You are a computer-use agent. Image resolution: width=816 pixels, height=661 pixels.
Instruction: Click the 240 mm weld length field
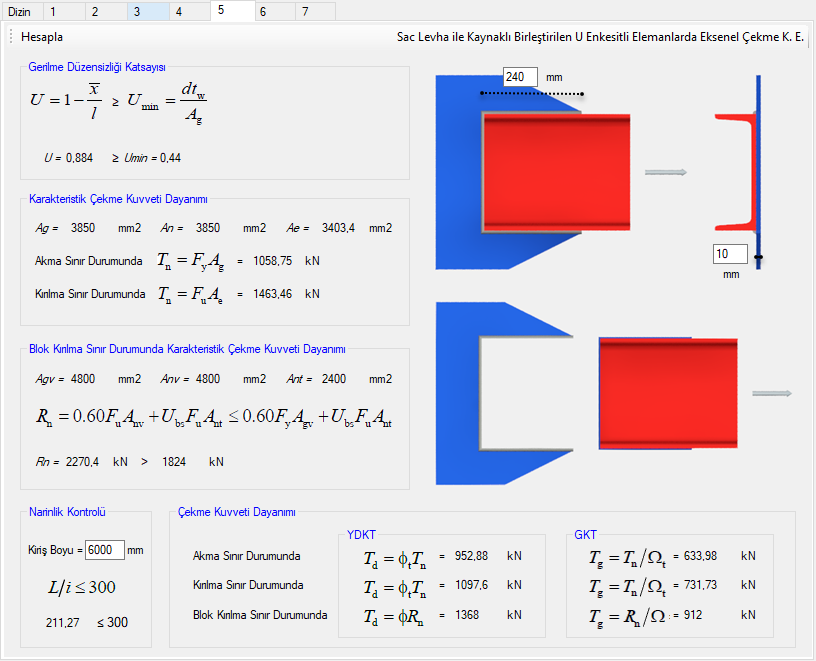pyautogui.click(x=520, y=77)
